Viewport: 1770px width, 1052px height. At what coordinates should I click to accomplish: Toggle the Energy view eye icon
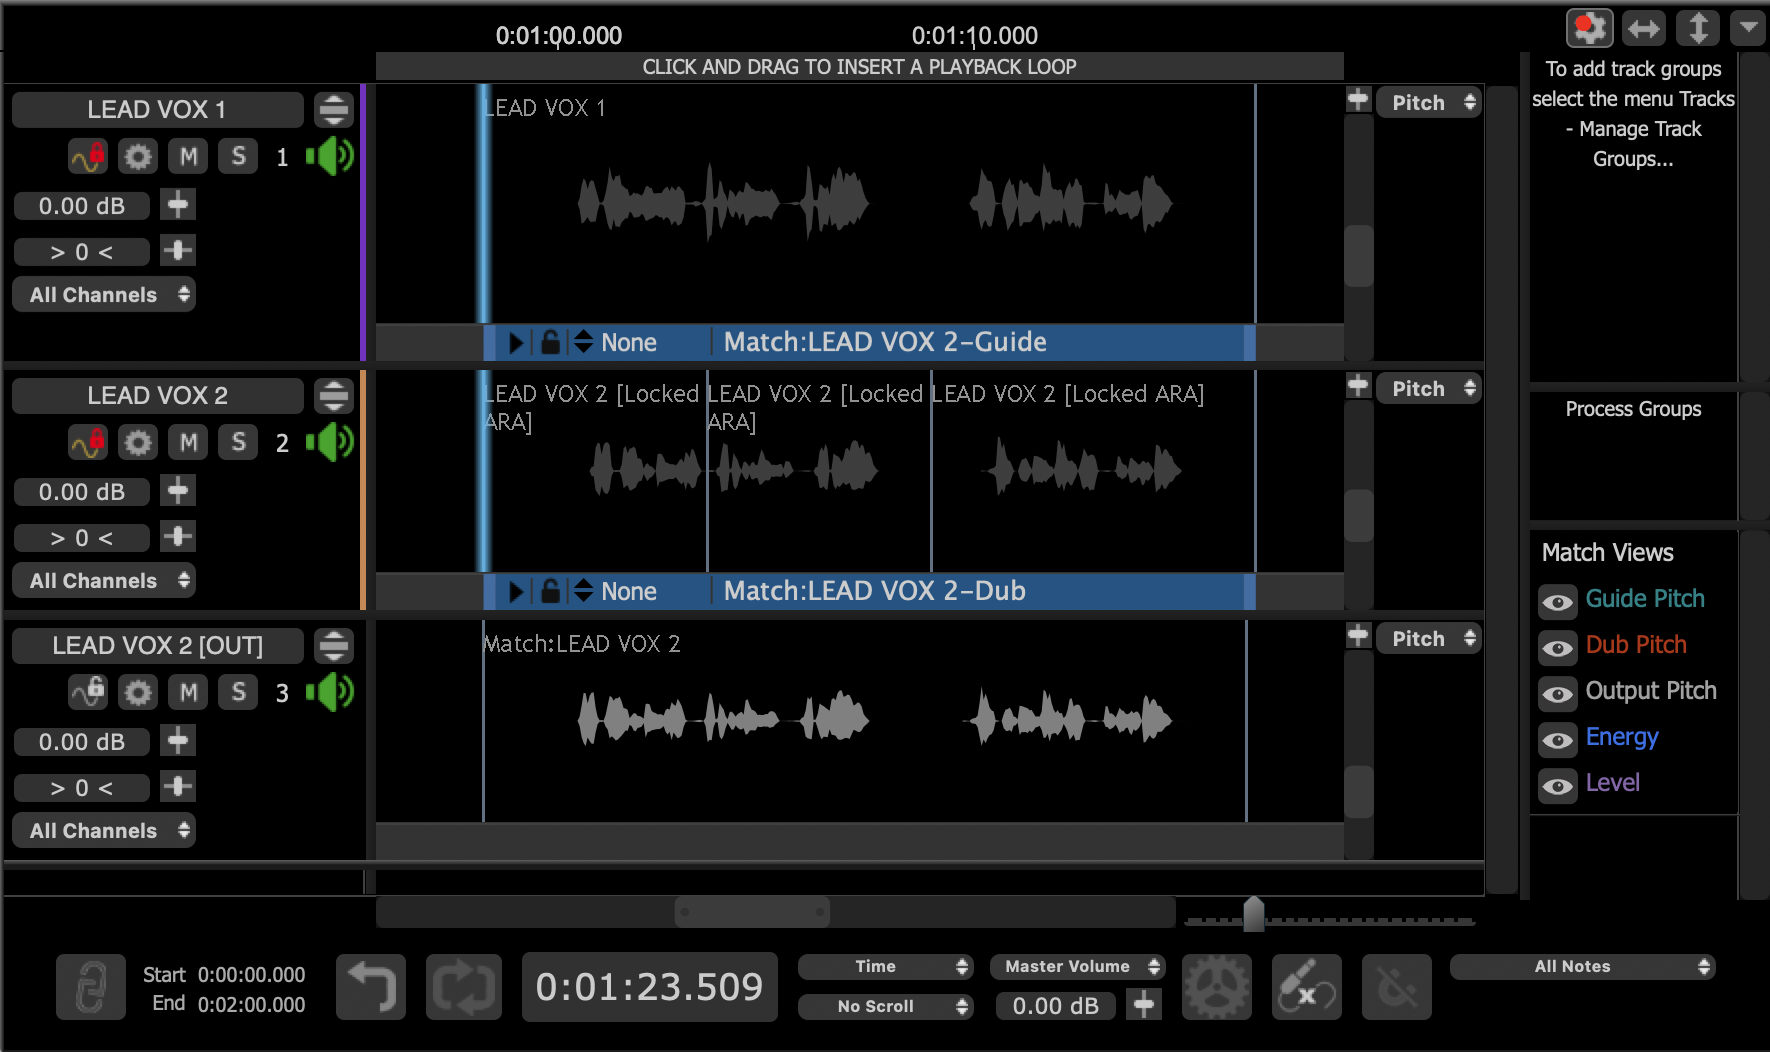tap(1557, 739)
